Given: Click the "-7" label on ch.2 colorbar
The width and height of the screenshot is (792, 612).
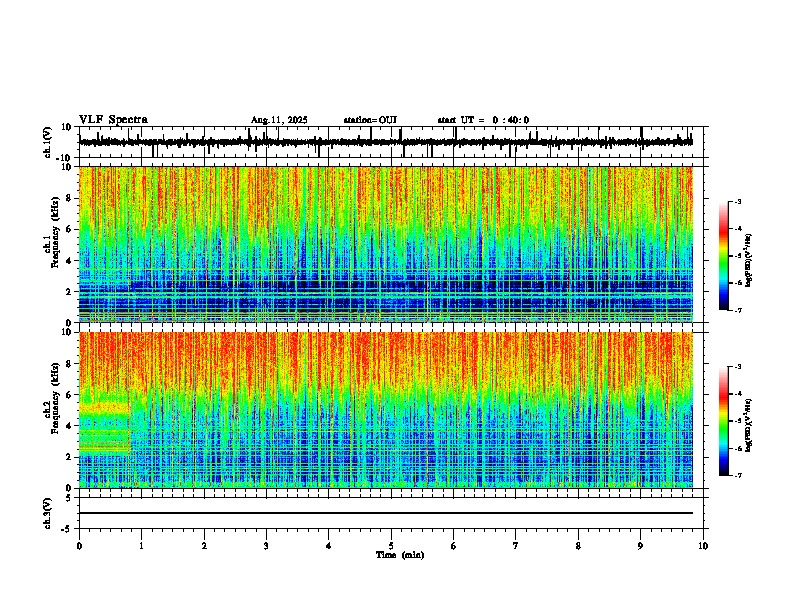Looking at the screenshot, I should tap(738, 476).
